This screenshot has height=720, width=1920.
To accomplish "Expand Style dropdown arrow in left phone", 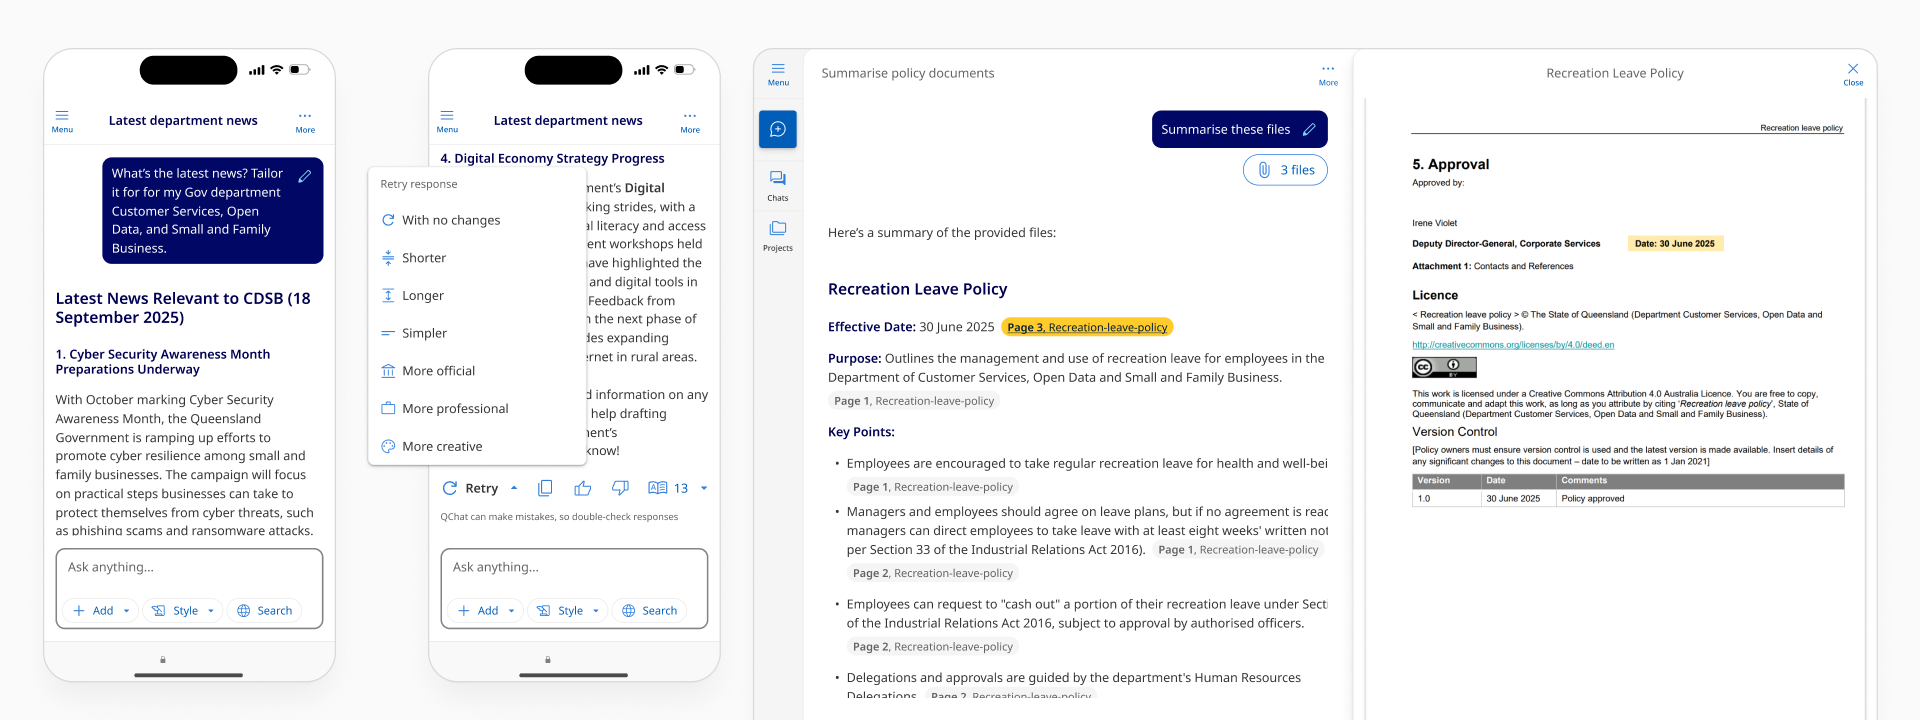I will click(x=211, y=611).
